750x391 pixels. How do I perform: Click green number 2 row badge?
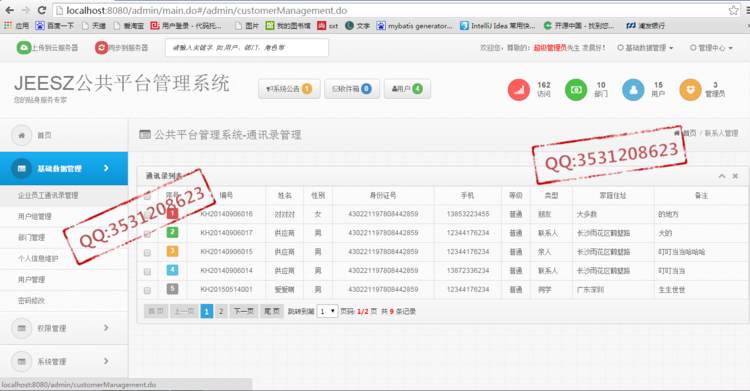click(172, 233)
